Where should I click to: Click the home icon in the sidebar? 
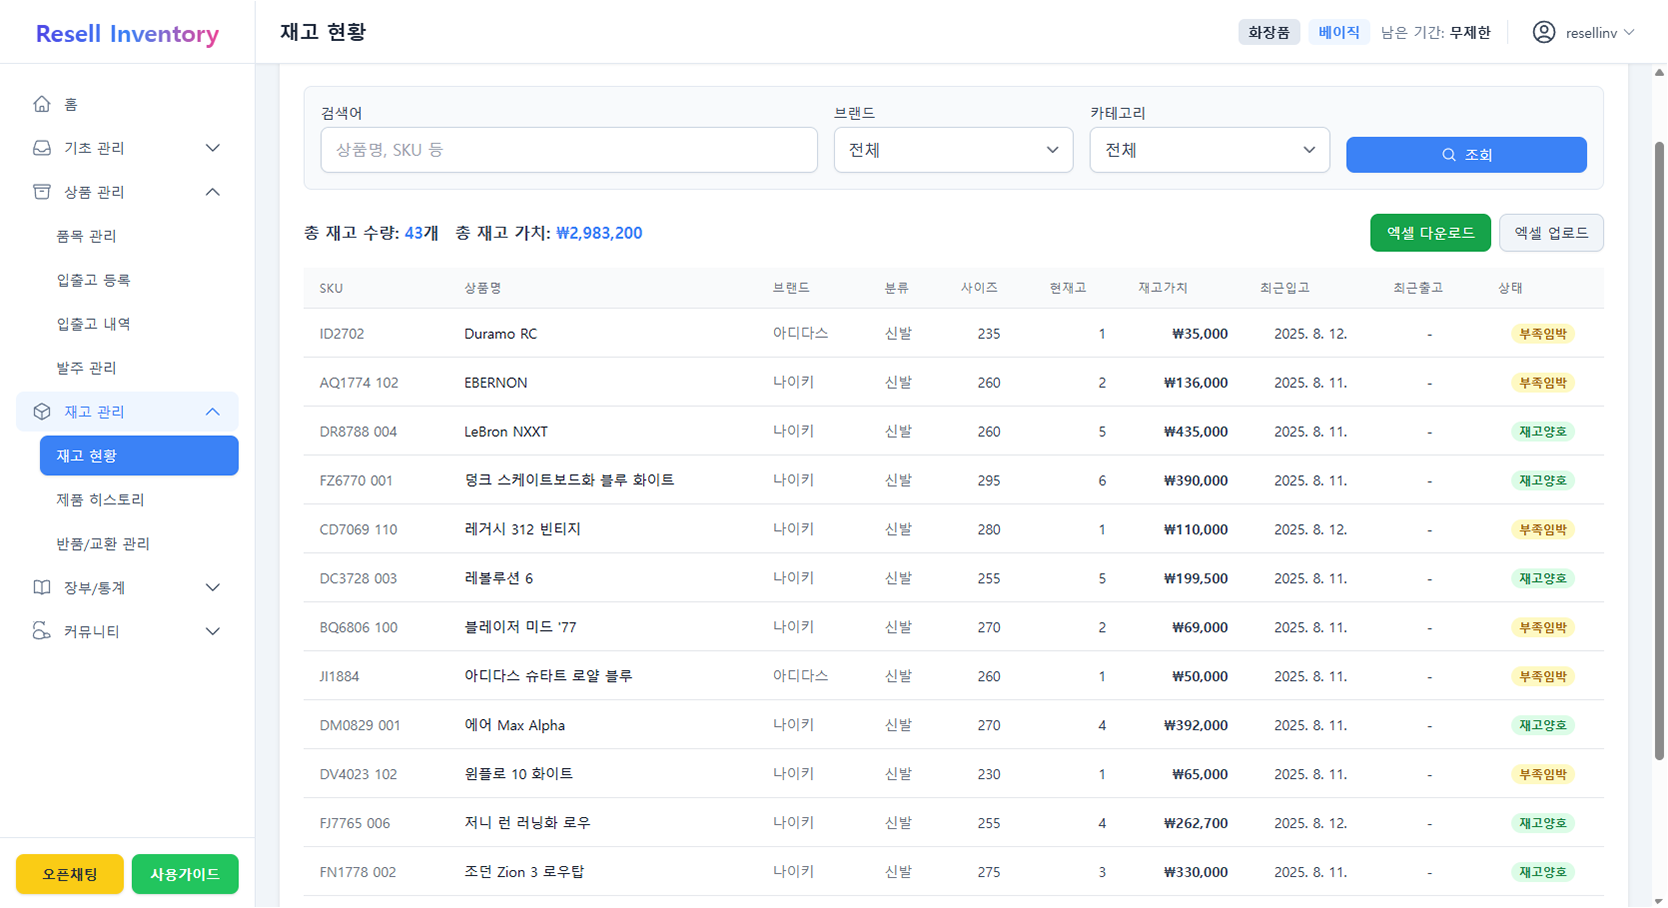[x=41, y=103]
